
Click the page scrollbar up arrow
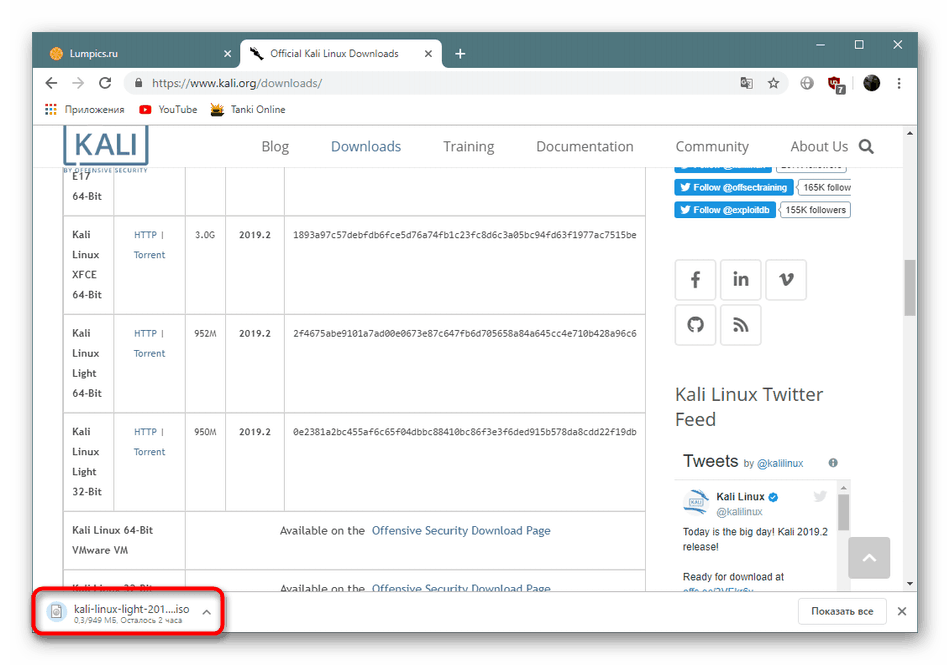pos(909,133)
